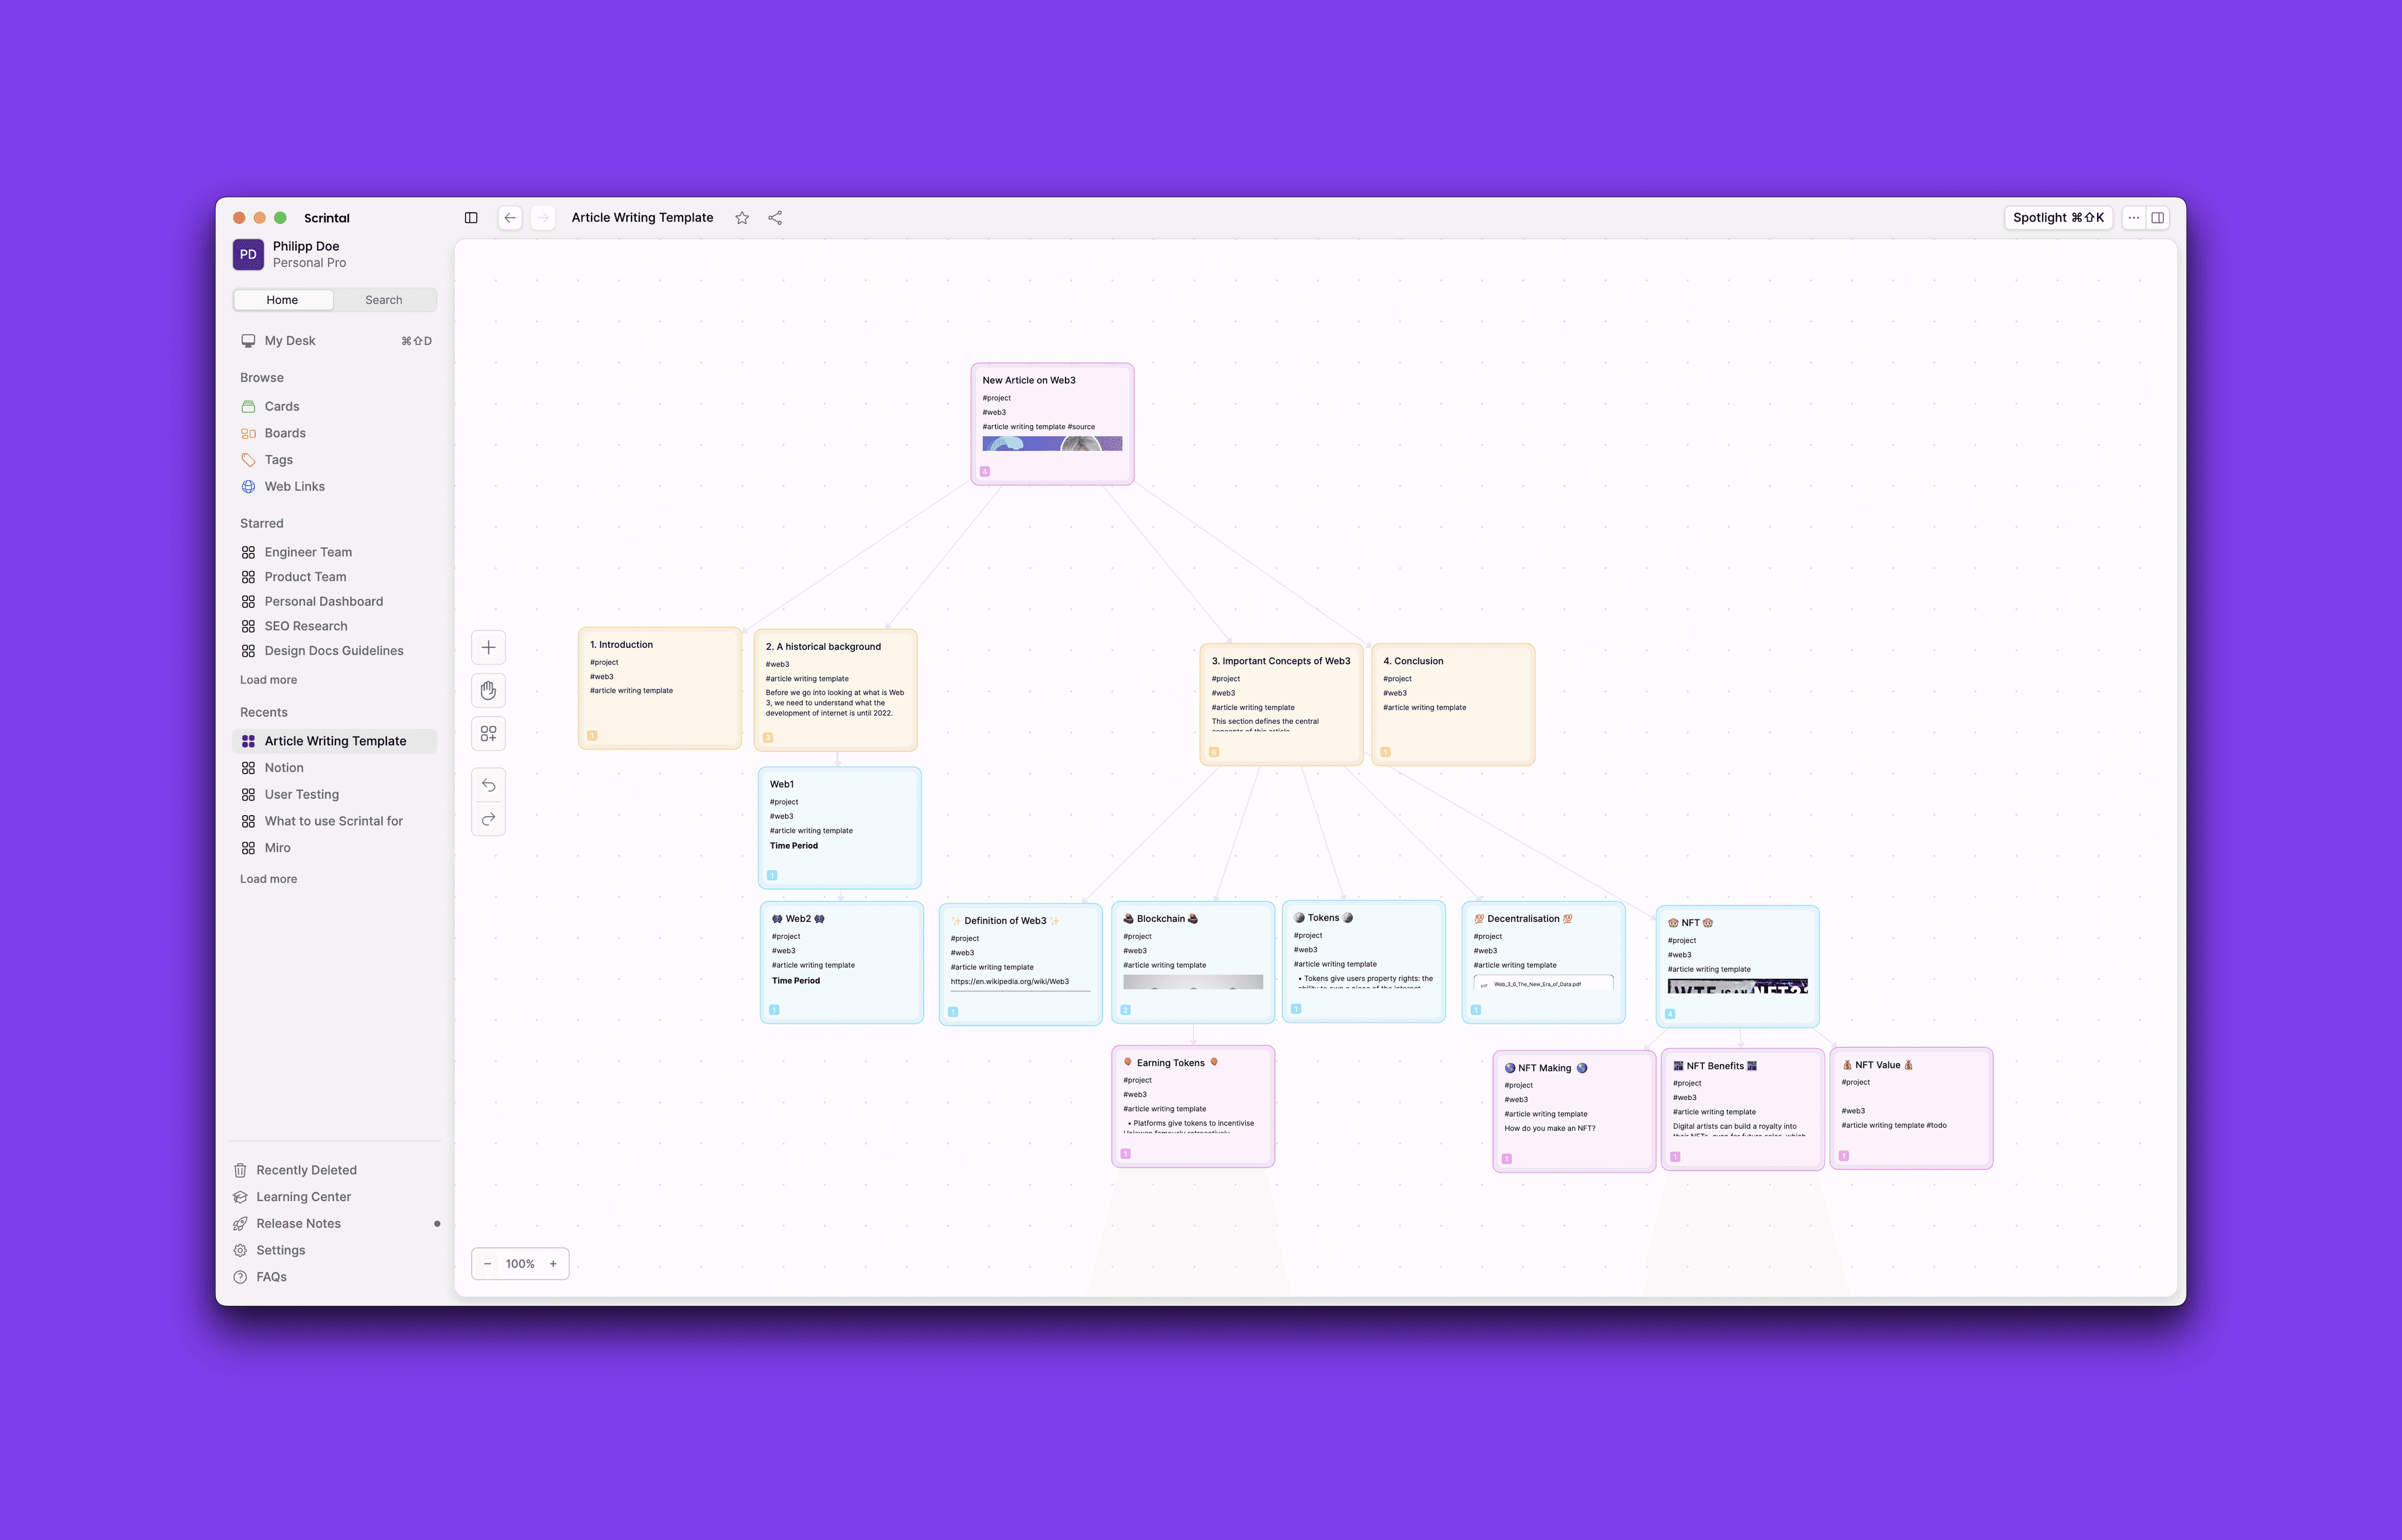Zoom out with the minus button
Image resolution: width=2402 pixels, height=1540 pixels.
pos(487,1264)
